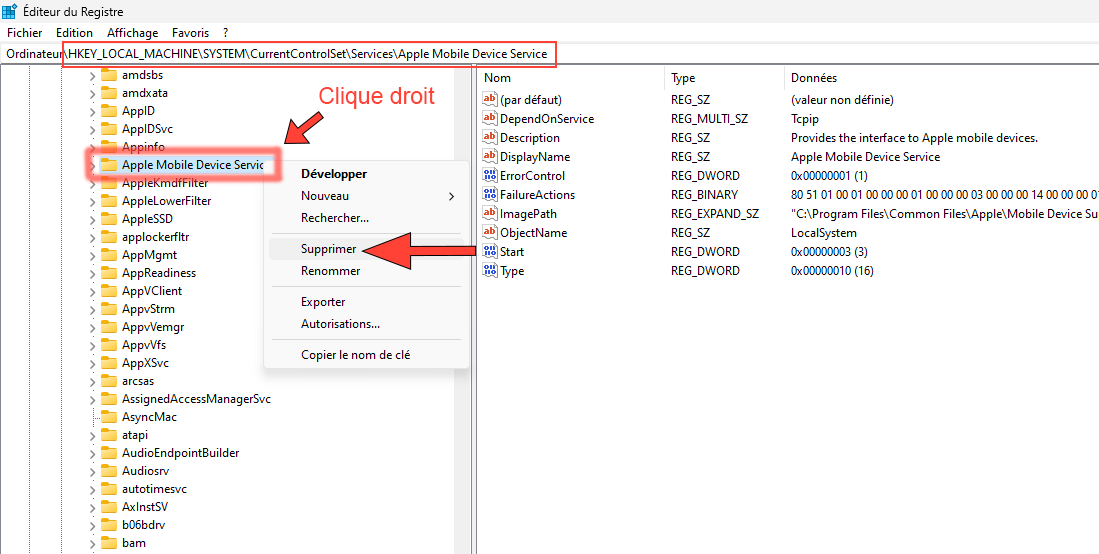Click the amdxata folder icon

[109, 93]
